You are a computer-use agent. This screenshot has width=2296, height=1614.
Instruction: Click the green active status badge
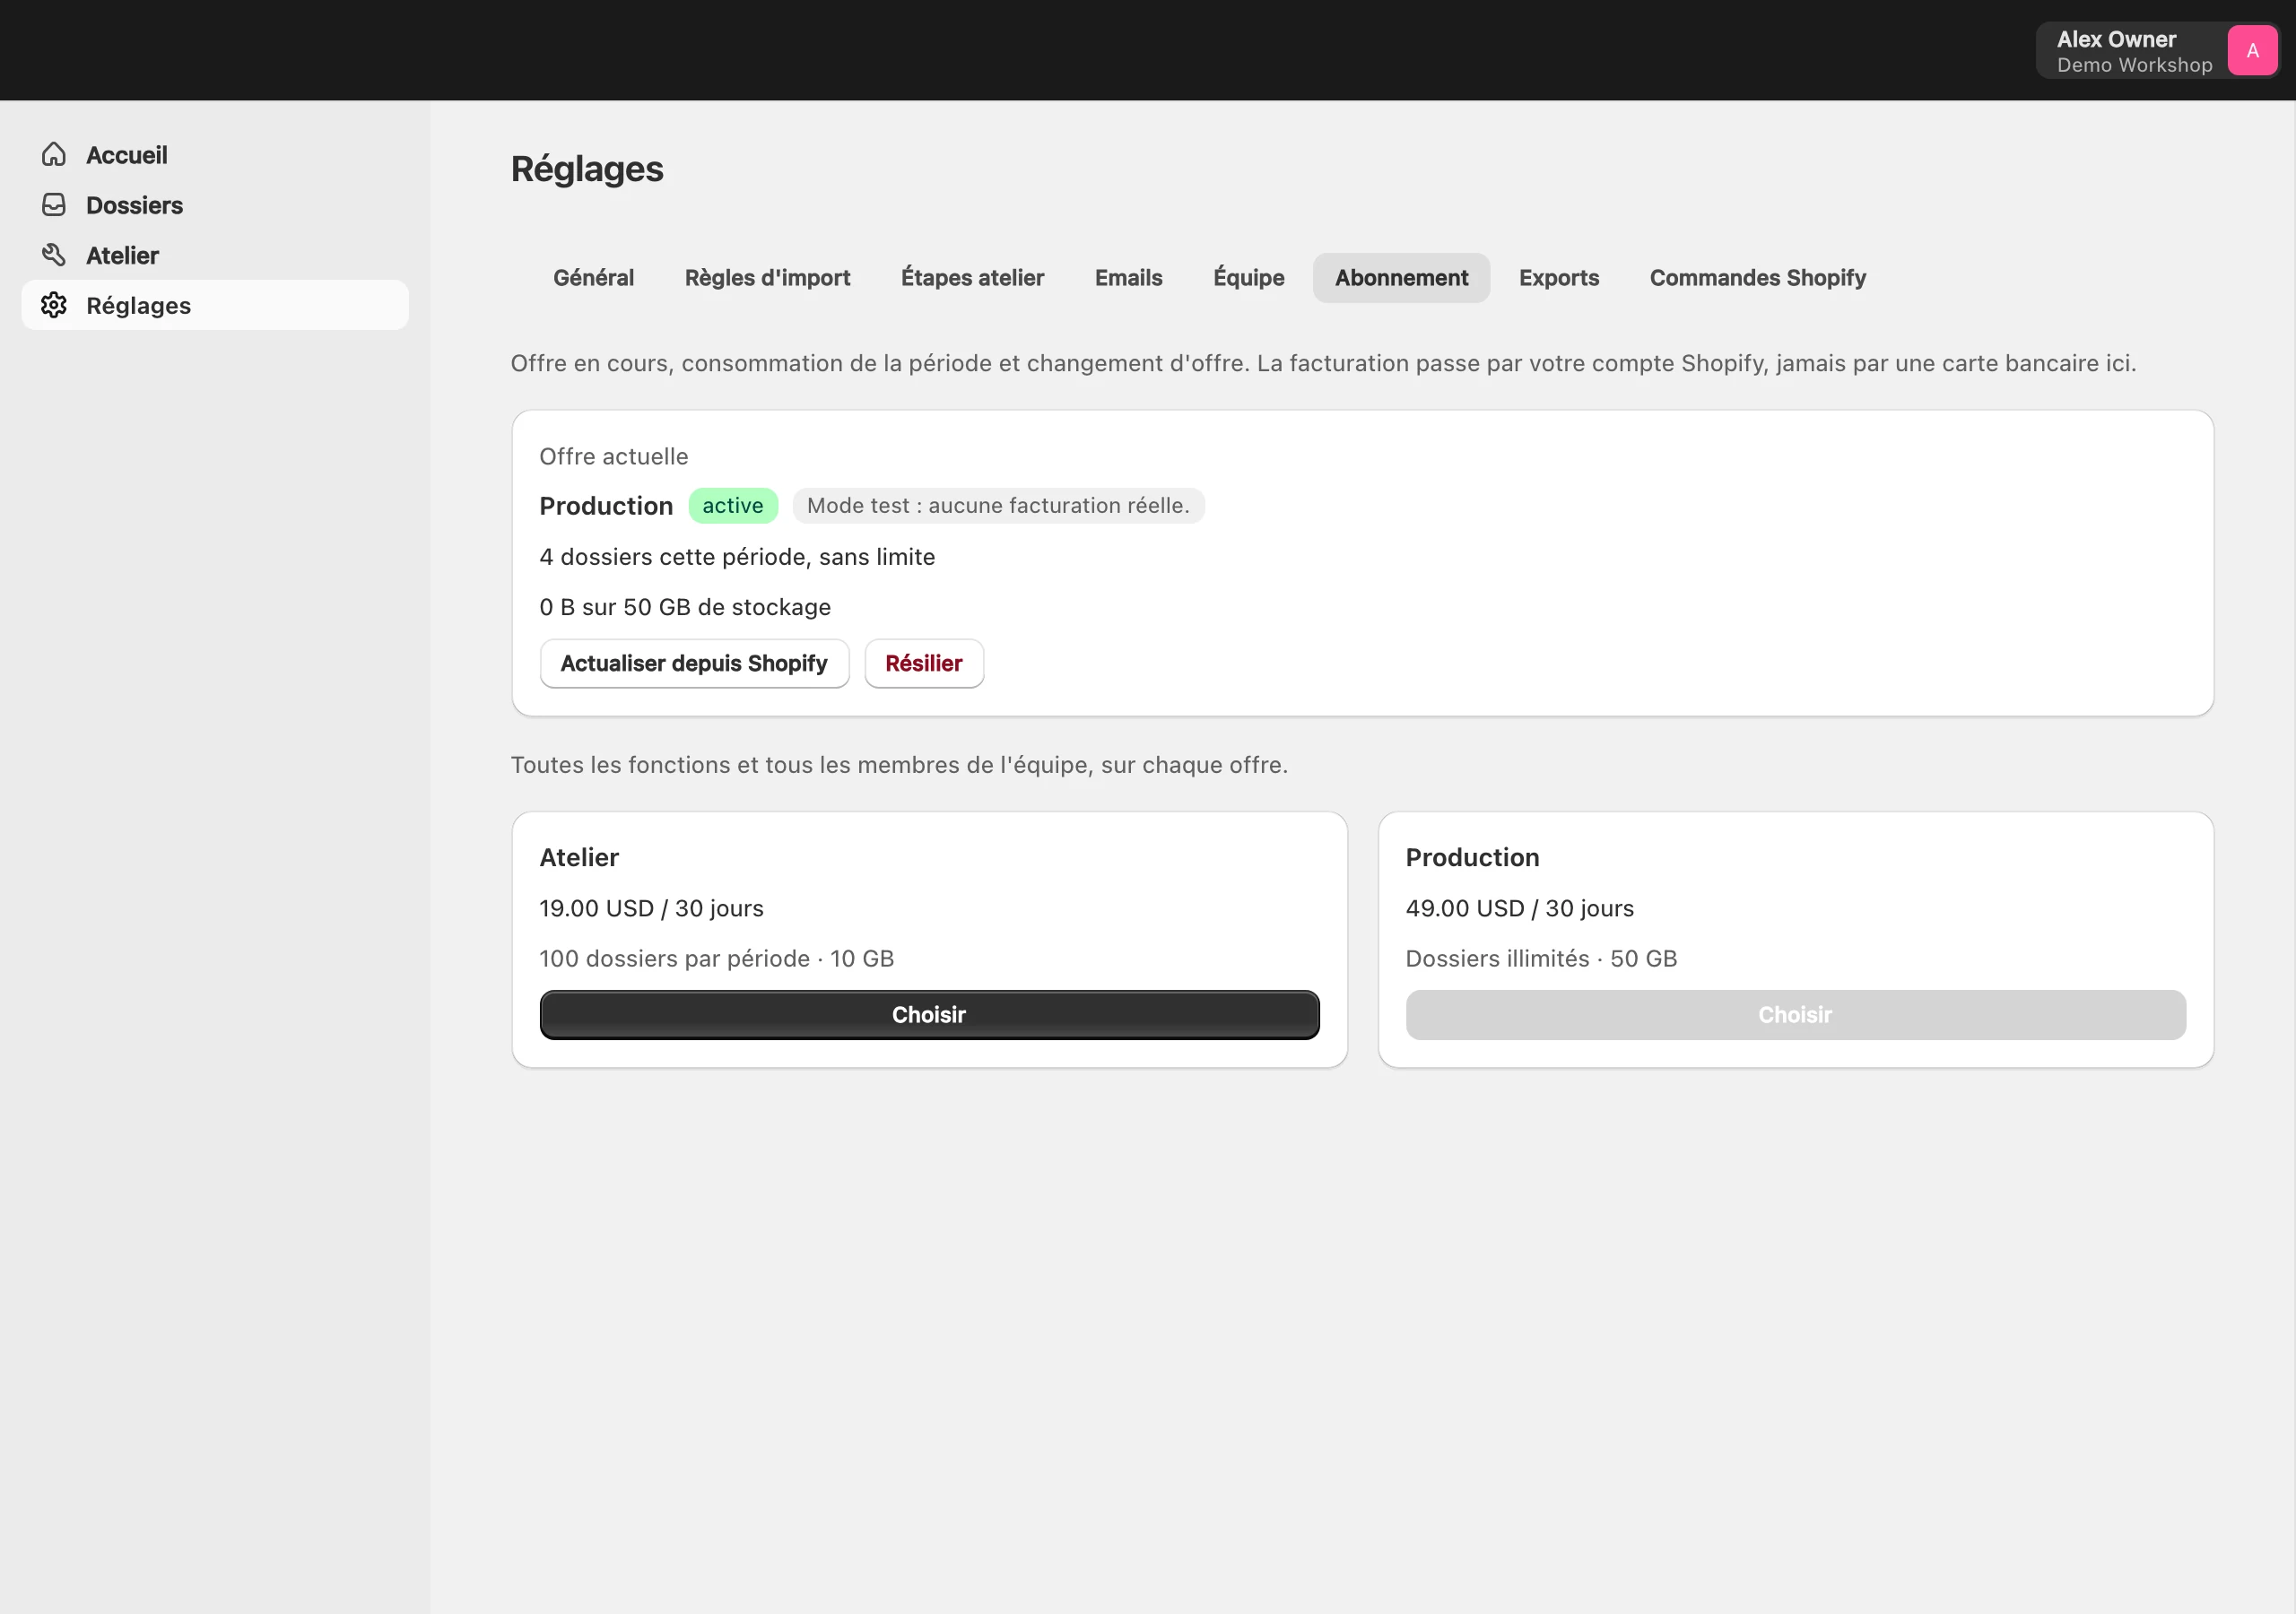point(732,505)
